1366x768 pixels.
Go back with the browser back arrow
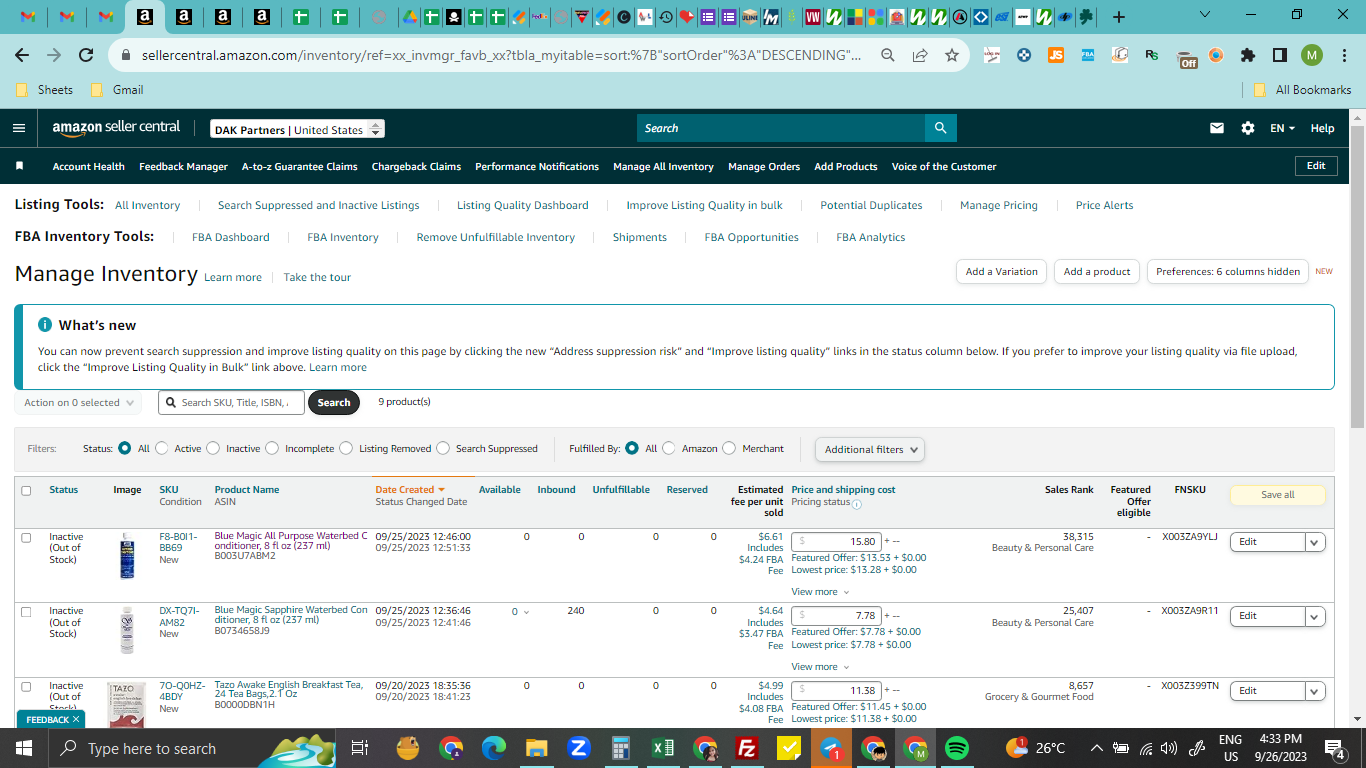click(22, 55)
